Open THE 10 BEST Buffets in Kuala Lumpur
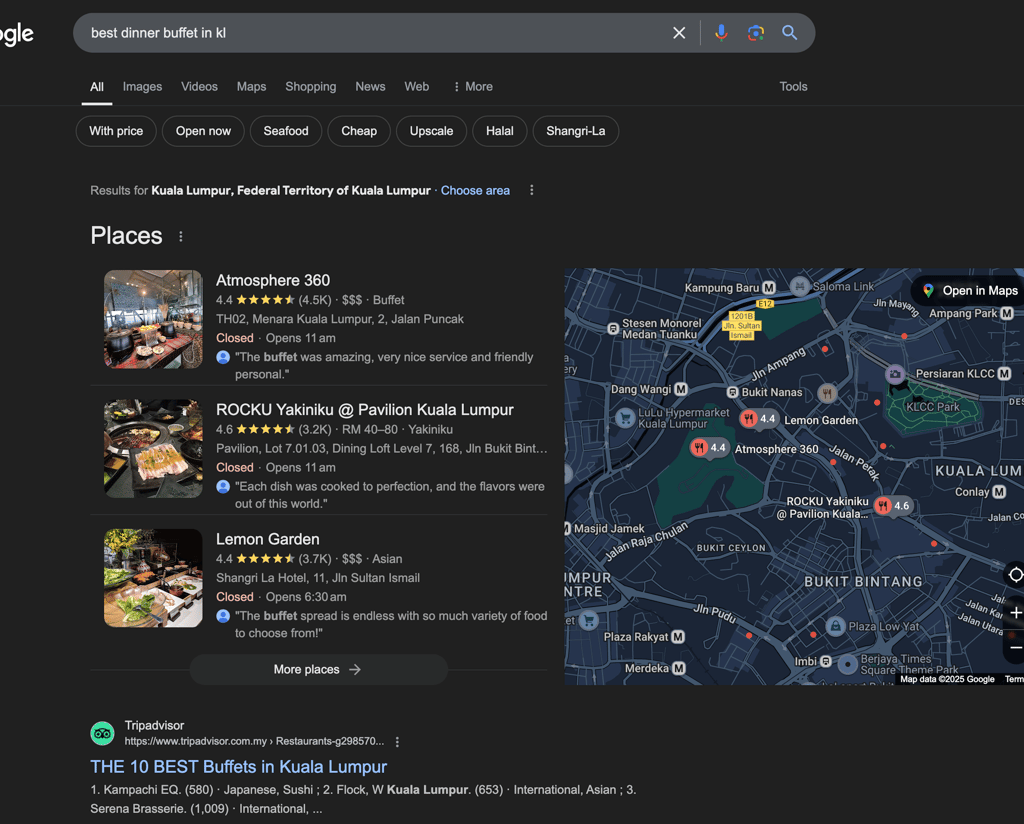The width and height of the screenshot is (1024, 824). coord(238,767)
